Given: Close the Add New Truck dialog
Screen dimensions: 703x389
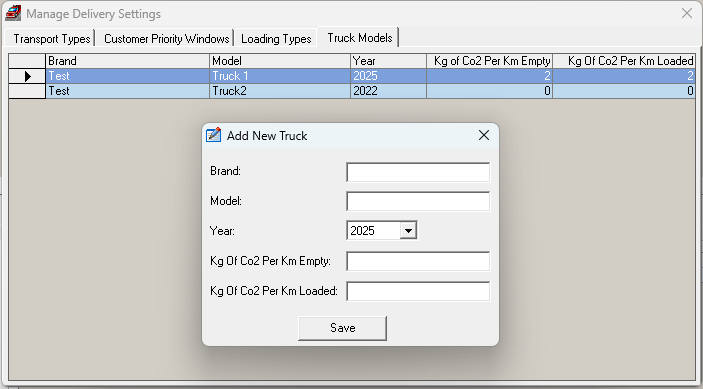Looking at the screenshot, I should (484, 135).
